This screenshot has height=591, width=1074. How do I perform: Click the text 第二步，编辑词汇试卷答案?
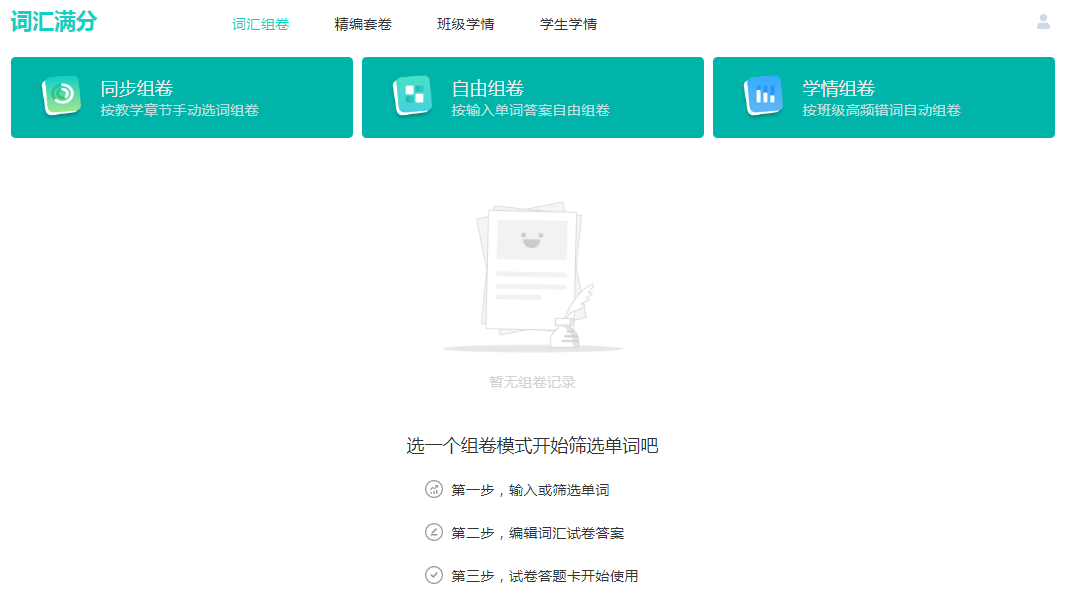[538, 533]
